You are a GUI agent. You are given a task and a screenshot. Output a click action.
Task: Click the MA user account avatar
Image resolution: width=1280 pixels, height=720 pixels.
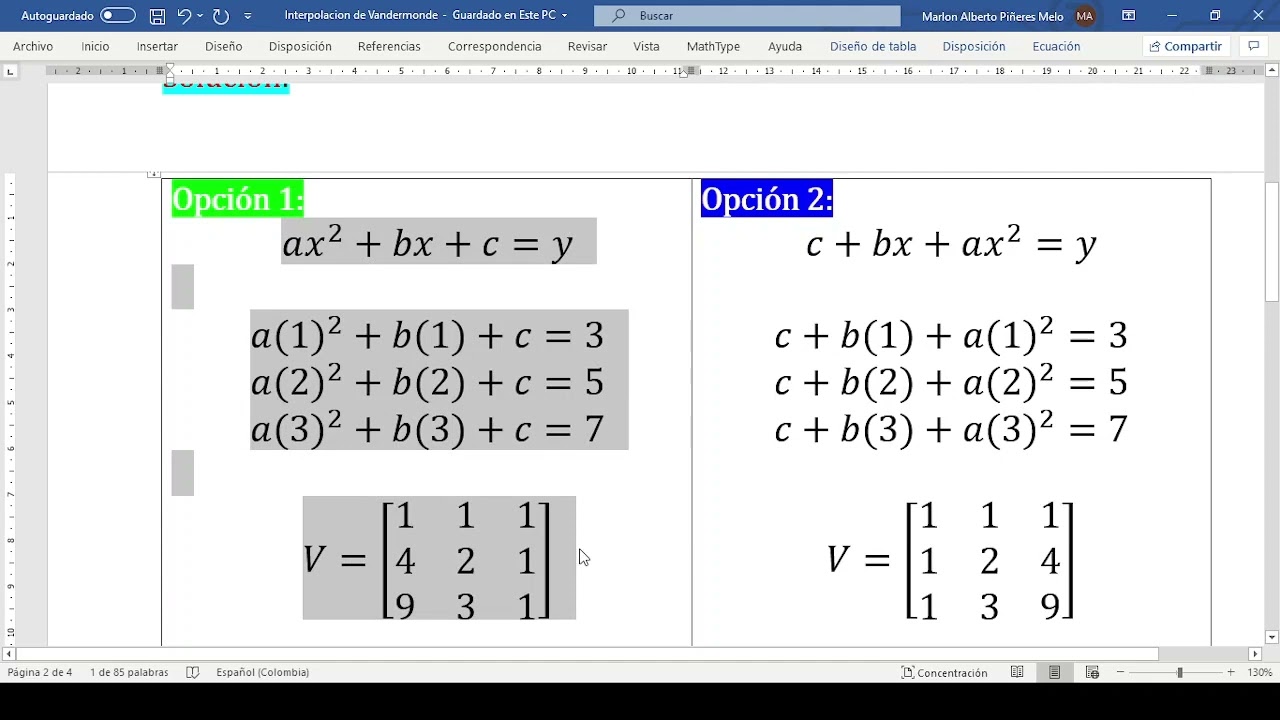[1085, 16]
